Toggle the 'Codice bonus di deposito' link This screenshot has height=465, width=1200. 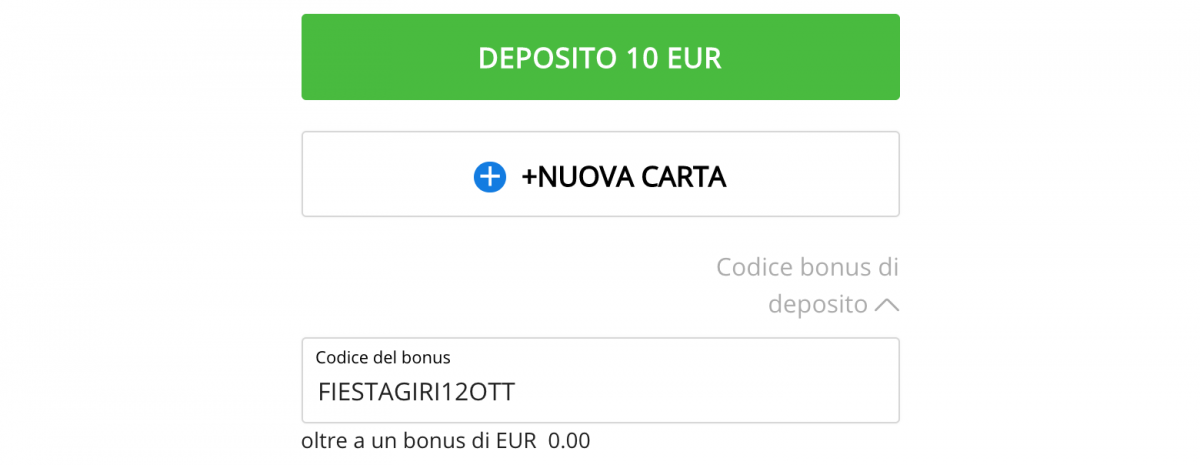tap(808, 286)
